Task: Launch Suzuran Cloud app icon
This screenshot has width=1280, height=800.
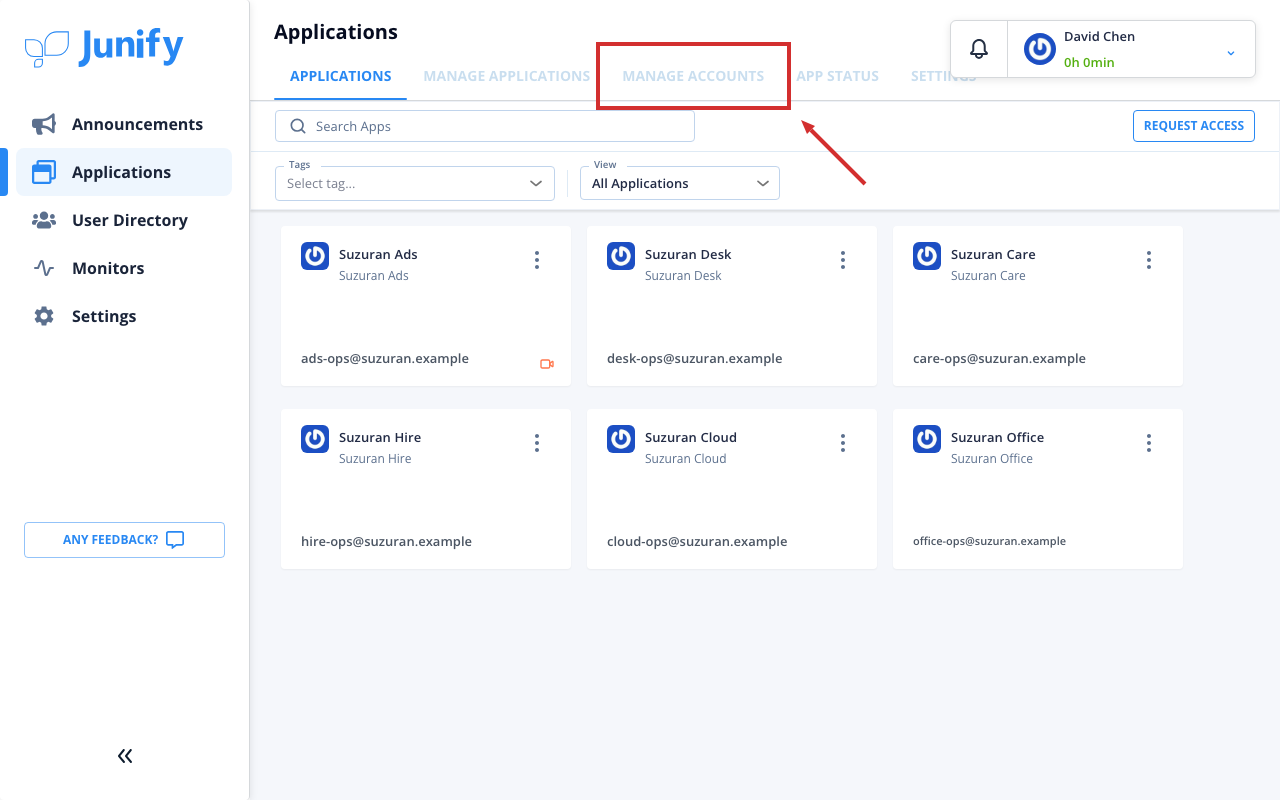Action: point(621,439)
